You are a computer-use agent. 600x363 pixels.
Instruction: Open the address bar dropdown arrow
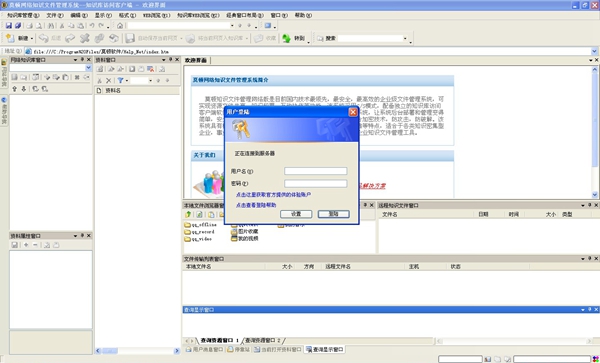[594, 51]
